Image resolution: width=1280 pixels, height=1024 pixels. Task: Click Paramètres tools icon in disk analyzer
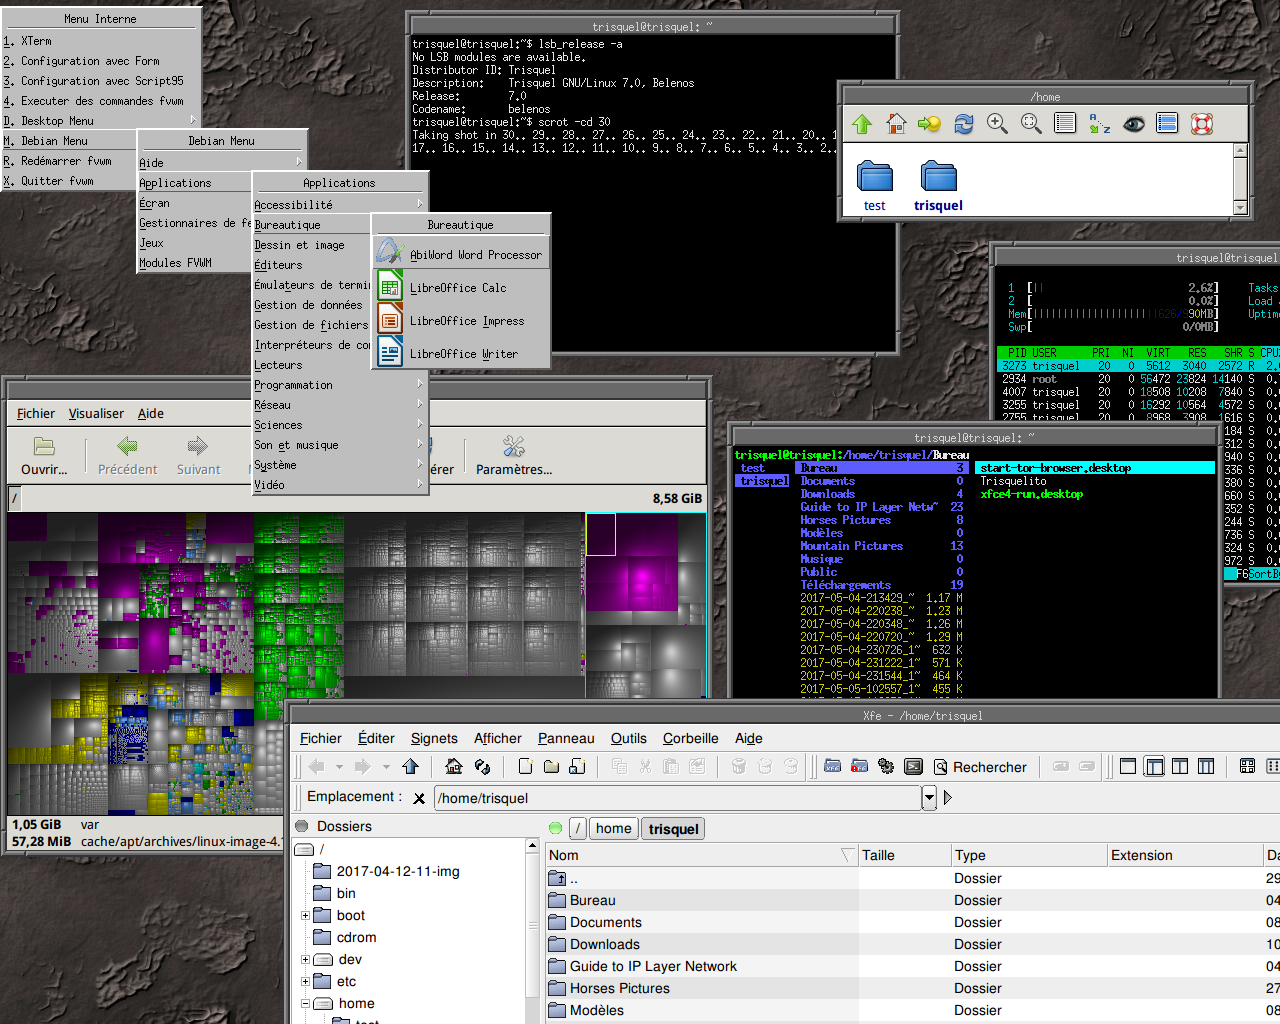point(514,456)
